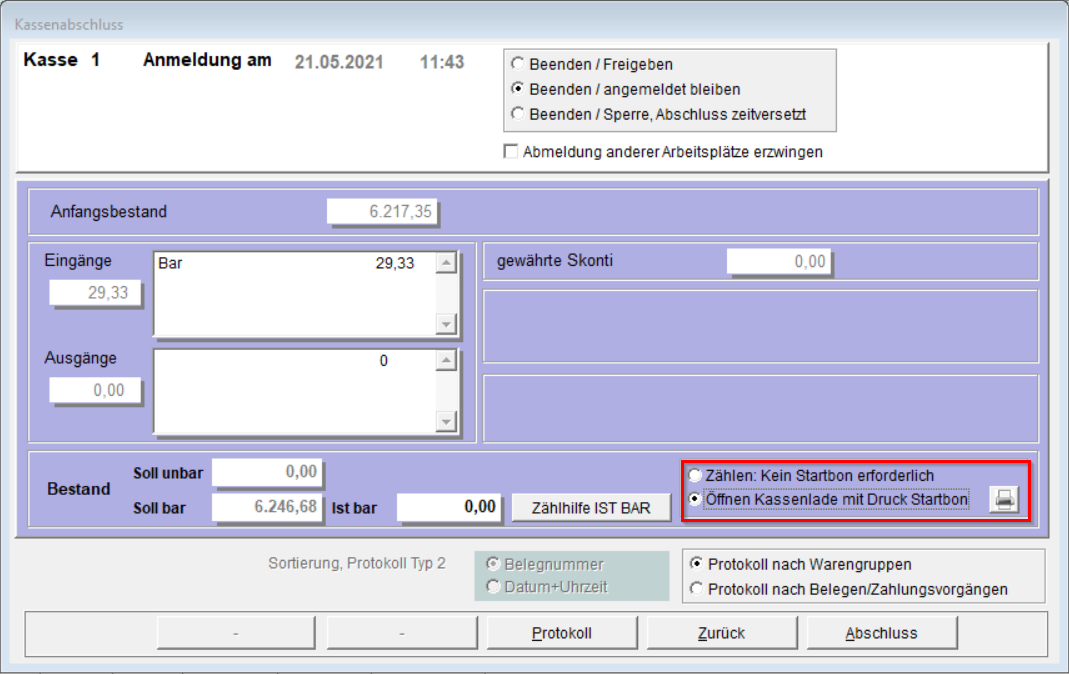1069x674 pixels.
Task: Go back with the Zurück button
Action: (721, 633)
